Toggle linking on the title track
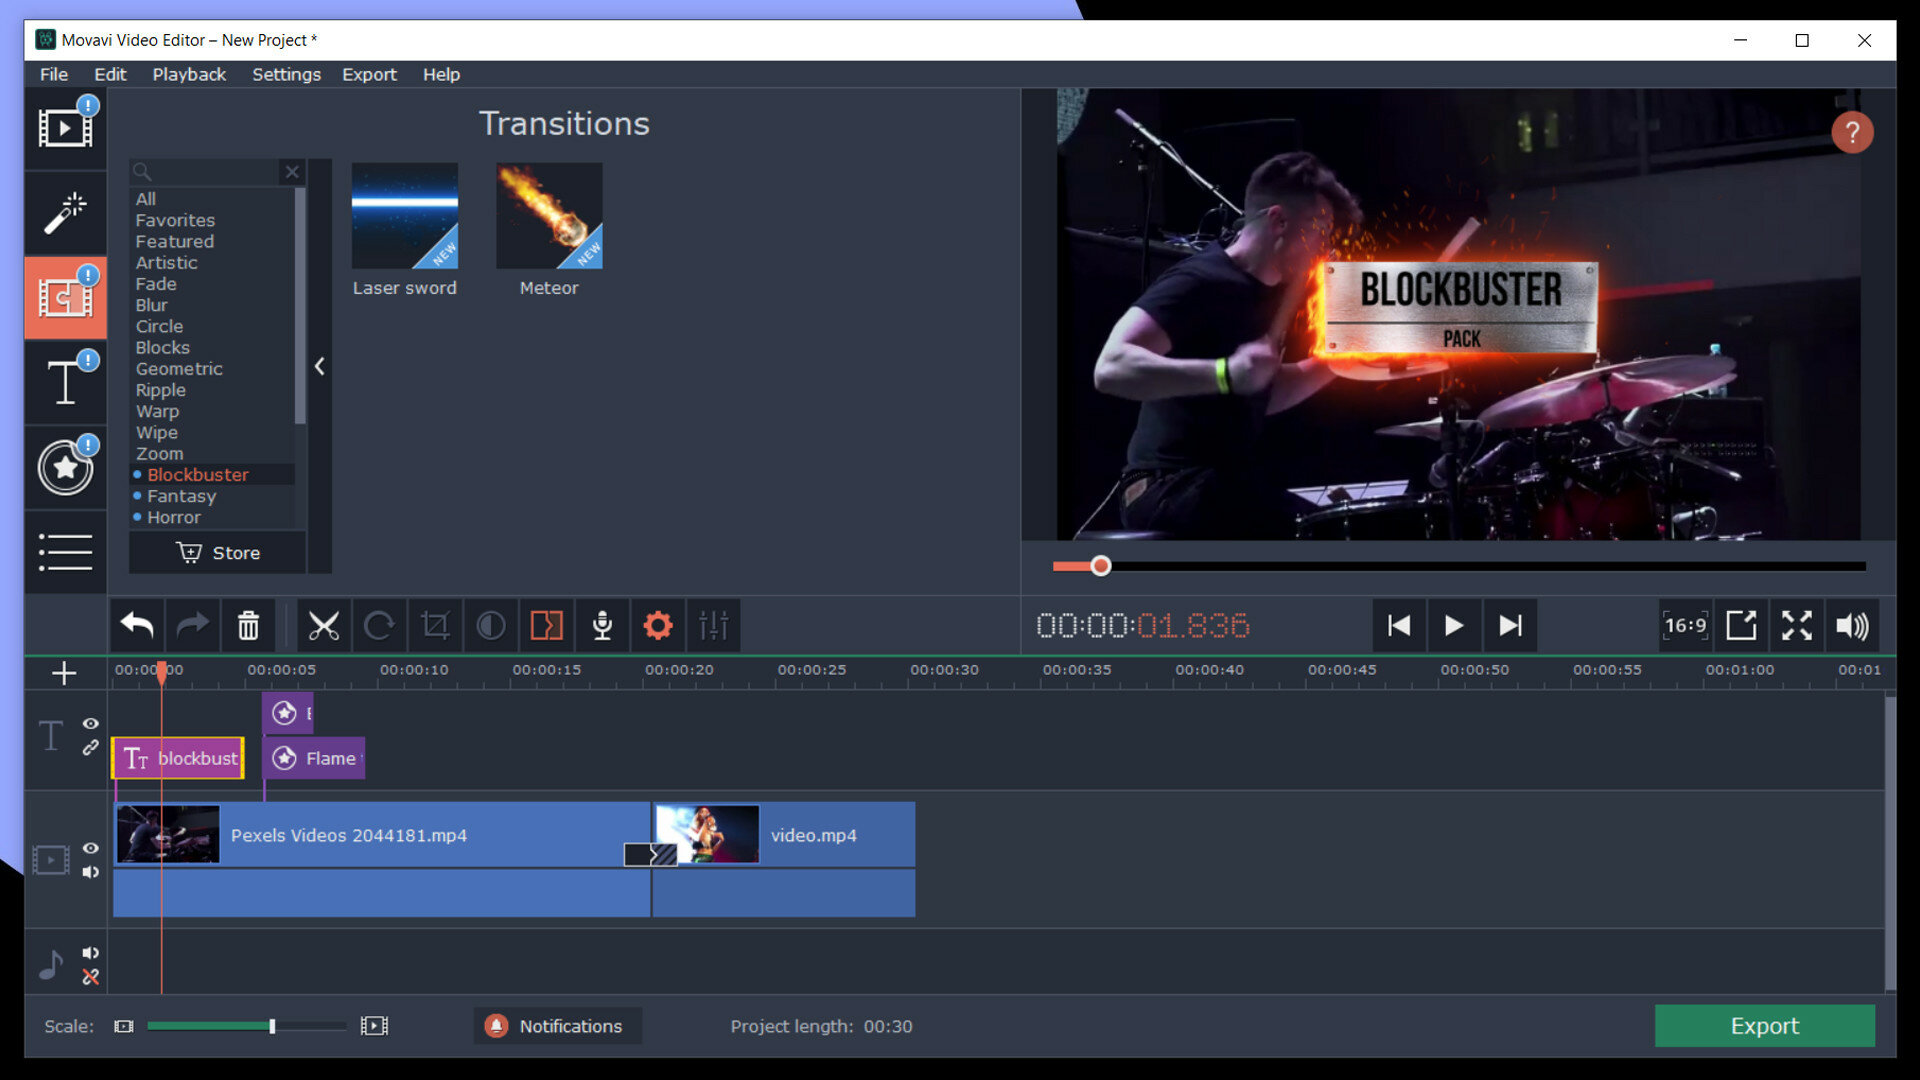Image resolution: width=1920 pixels, height=1080 pixels. 91,746
